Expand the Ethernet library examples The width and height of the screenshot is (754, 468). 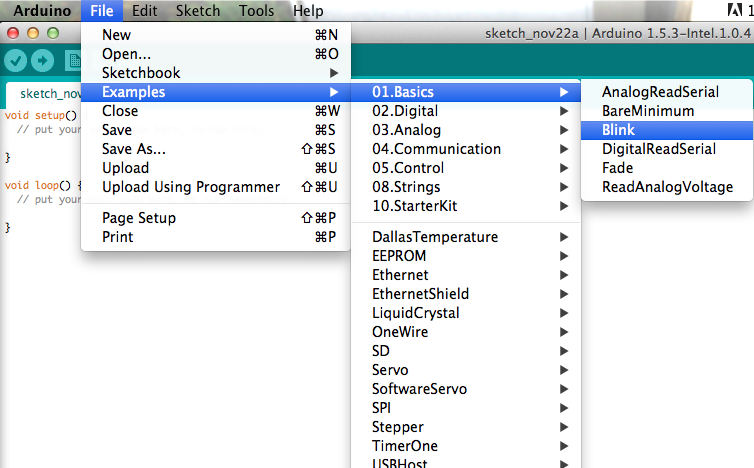click(466, 275)
